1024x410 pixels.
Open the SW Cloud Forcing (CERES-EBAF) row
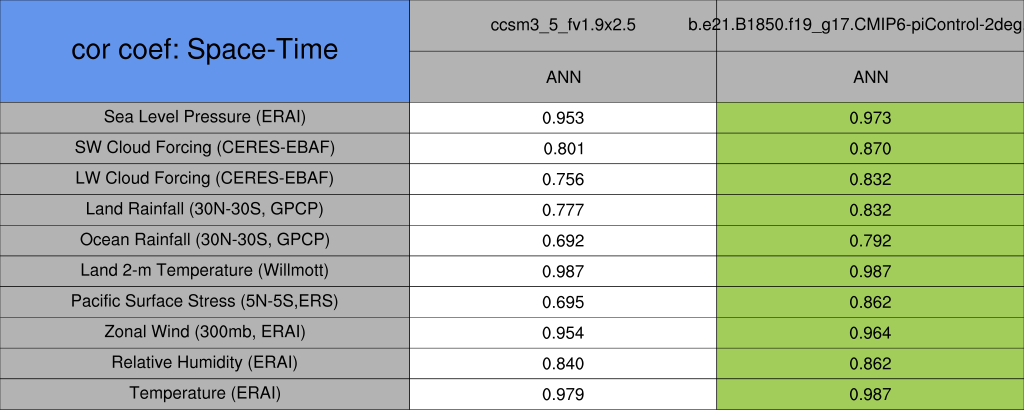pos(204,148)
